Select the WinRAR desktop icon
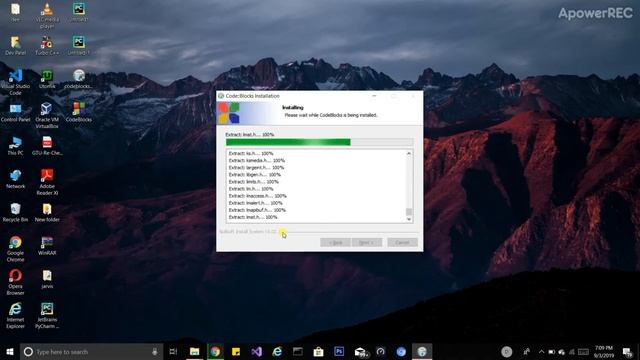Screen dimensions: 640x360 coord(47,246)
